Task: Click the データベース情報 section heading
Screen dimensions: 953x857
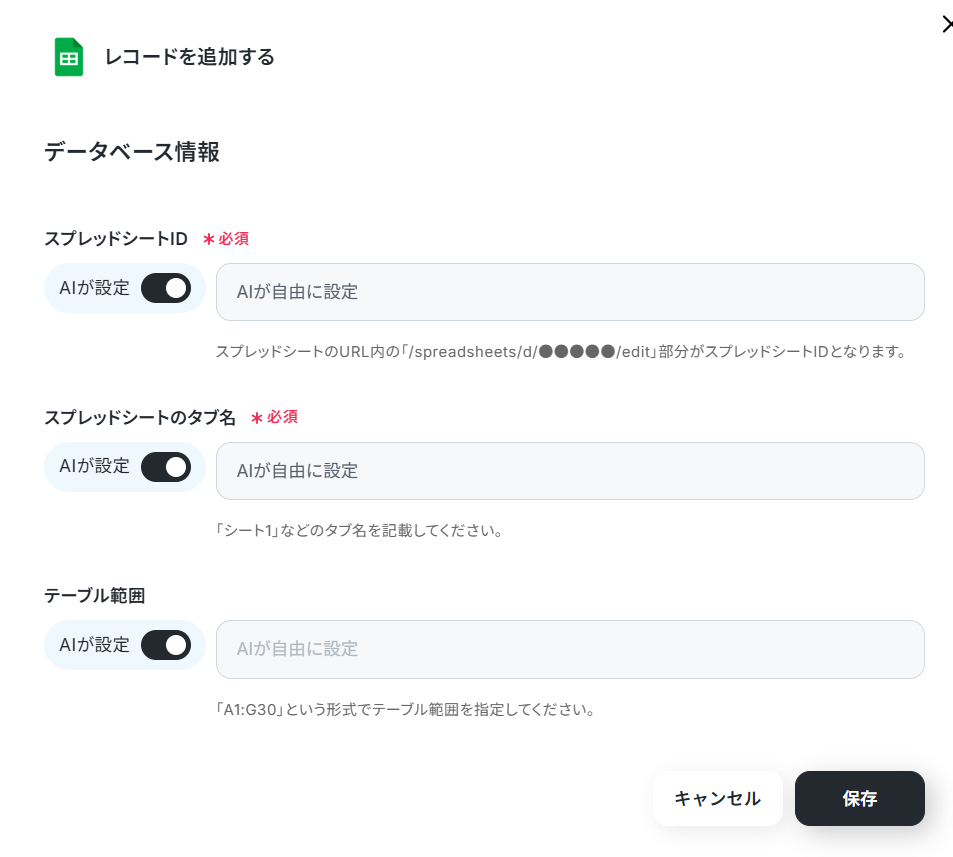Action: [x=132, y=152]
